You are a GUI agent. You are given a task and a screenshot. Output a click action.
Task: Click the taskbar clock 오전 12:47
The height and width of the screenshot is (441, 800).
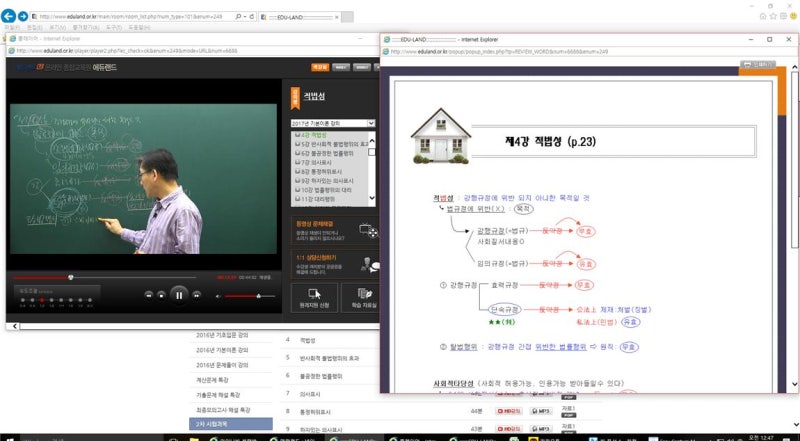[760, 437]
